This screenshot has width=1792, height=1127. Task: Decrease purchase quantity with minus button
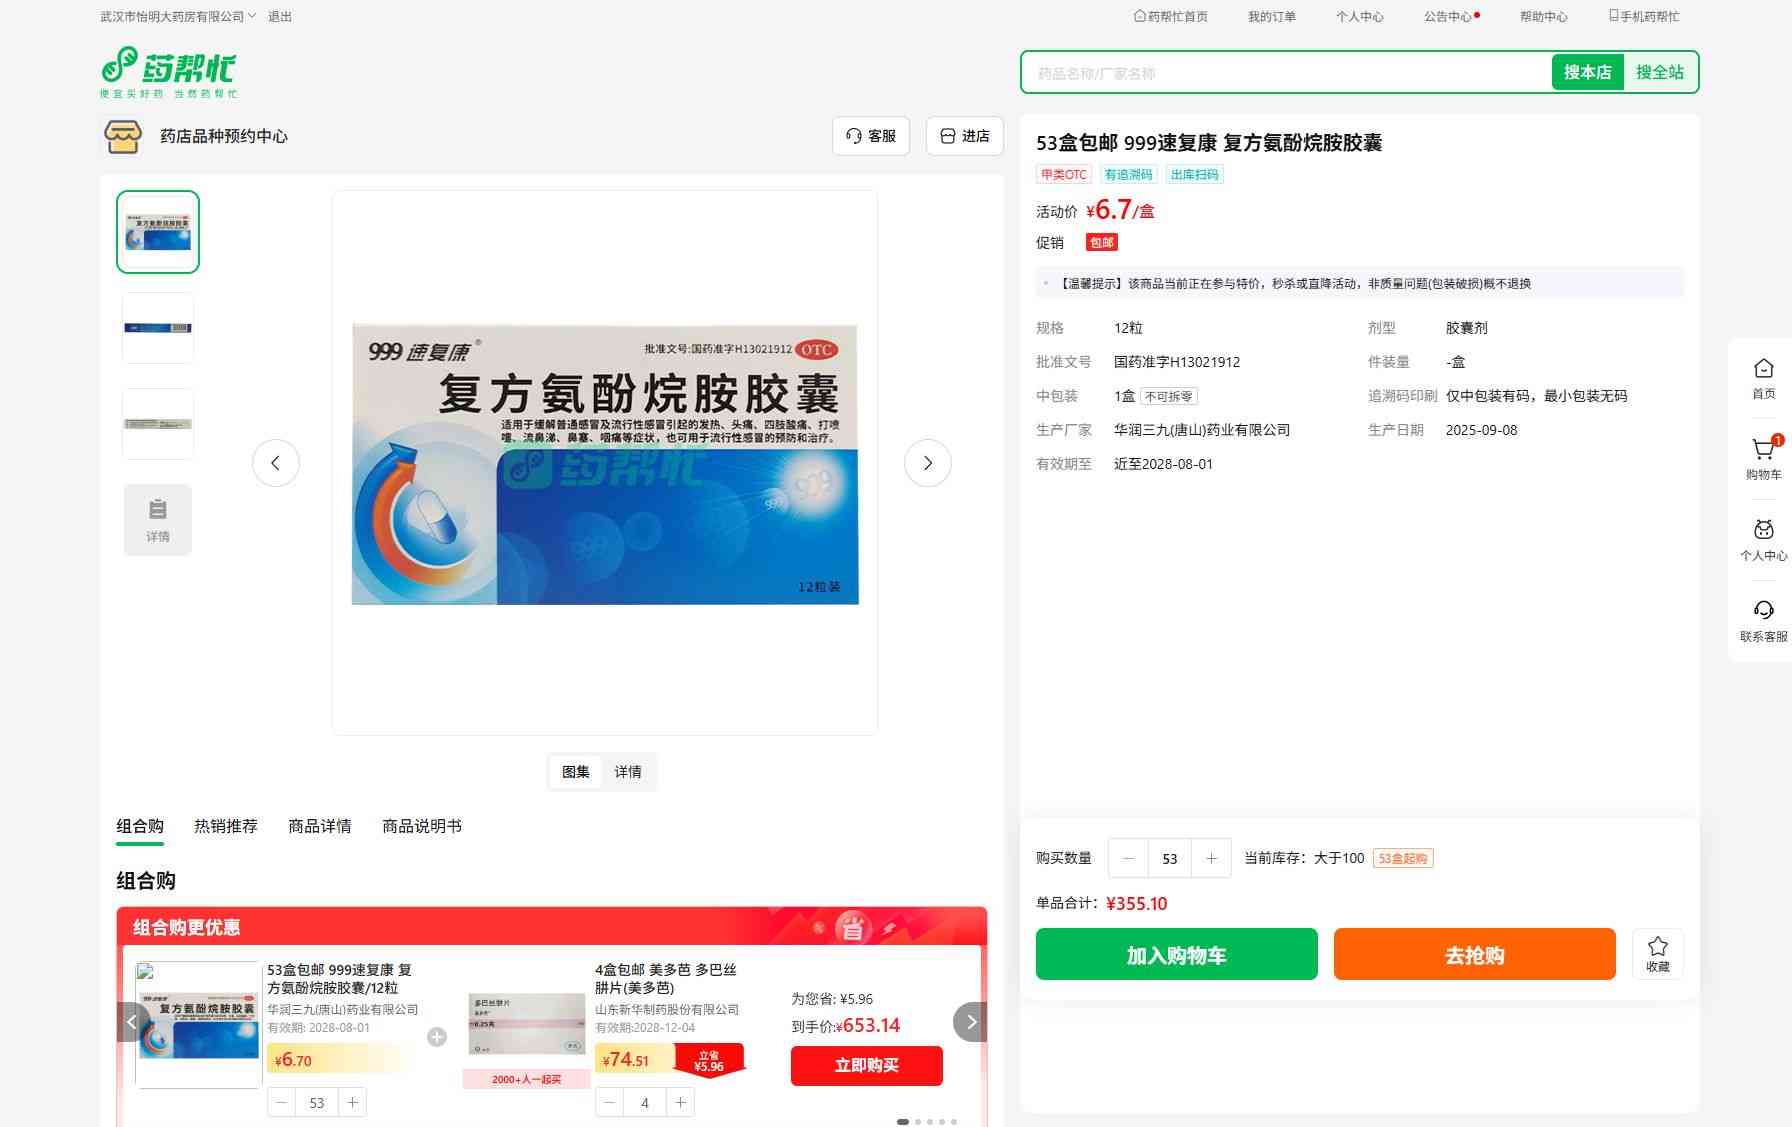pos(1129,858)
